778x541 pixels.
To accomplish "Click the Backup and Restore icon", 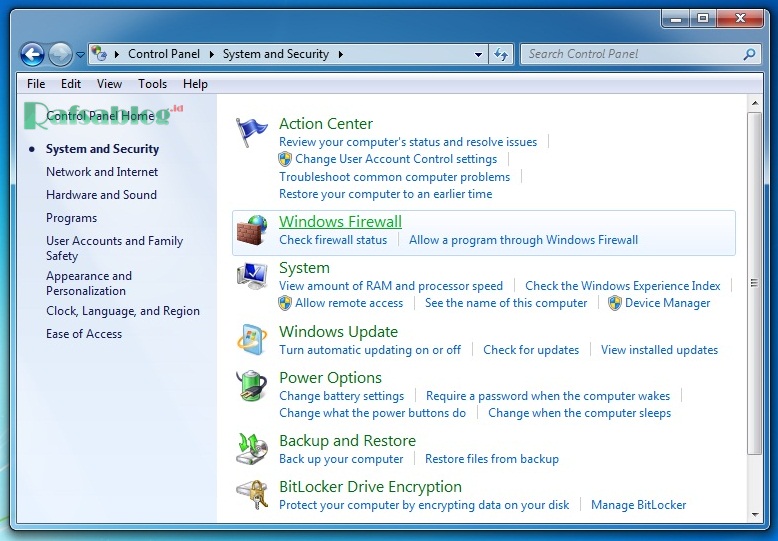I will [252, 449].
